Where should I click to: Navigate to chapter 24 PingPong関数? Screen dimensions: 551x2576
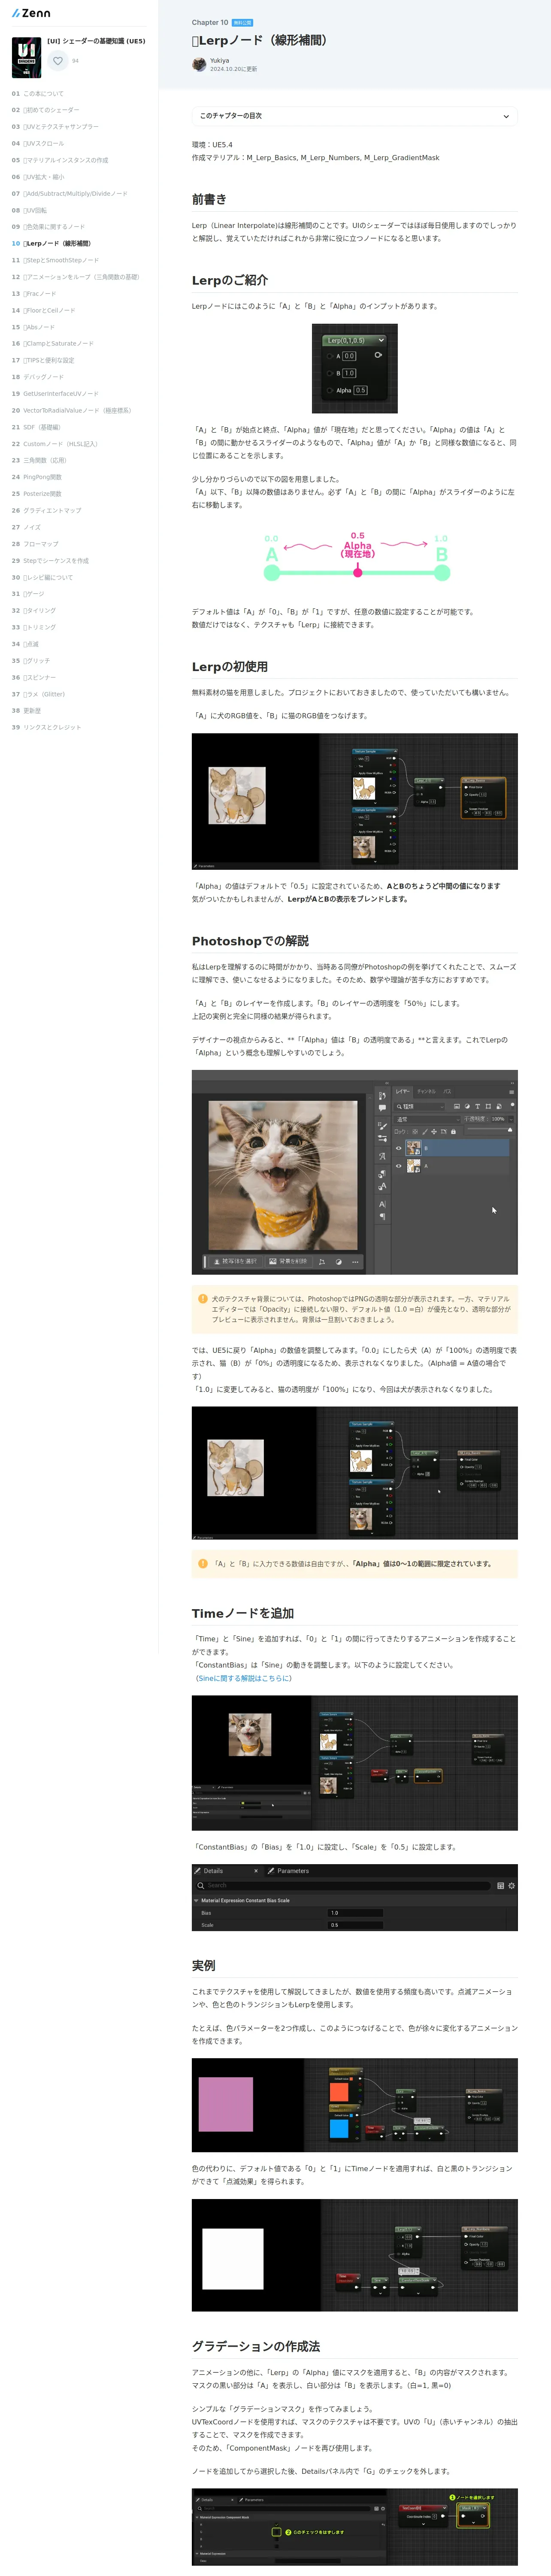tap(36, 477)
